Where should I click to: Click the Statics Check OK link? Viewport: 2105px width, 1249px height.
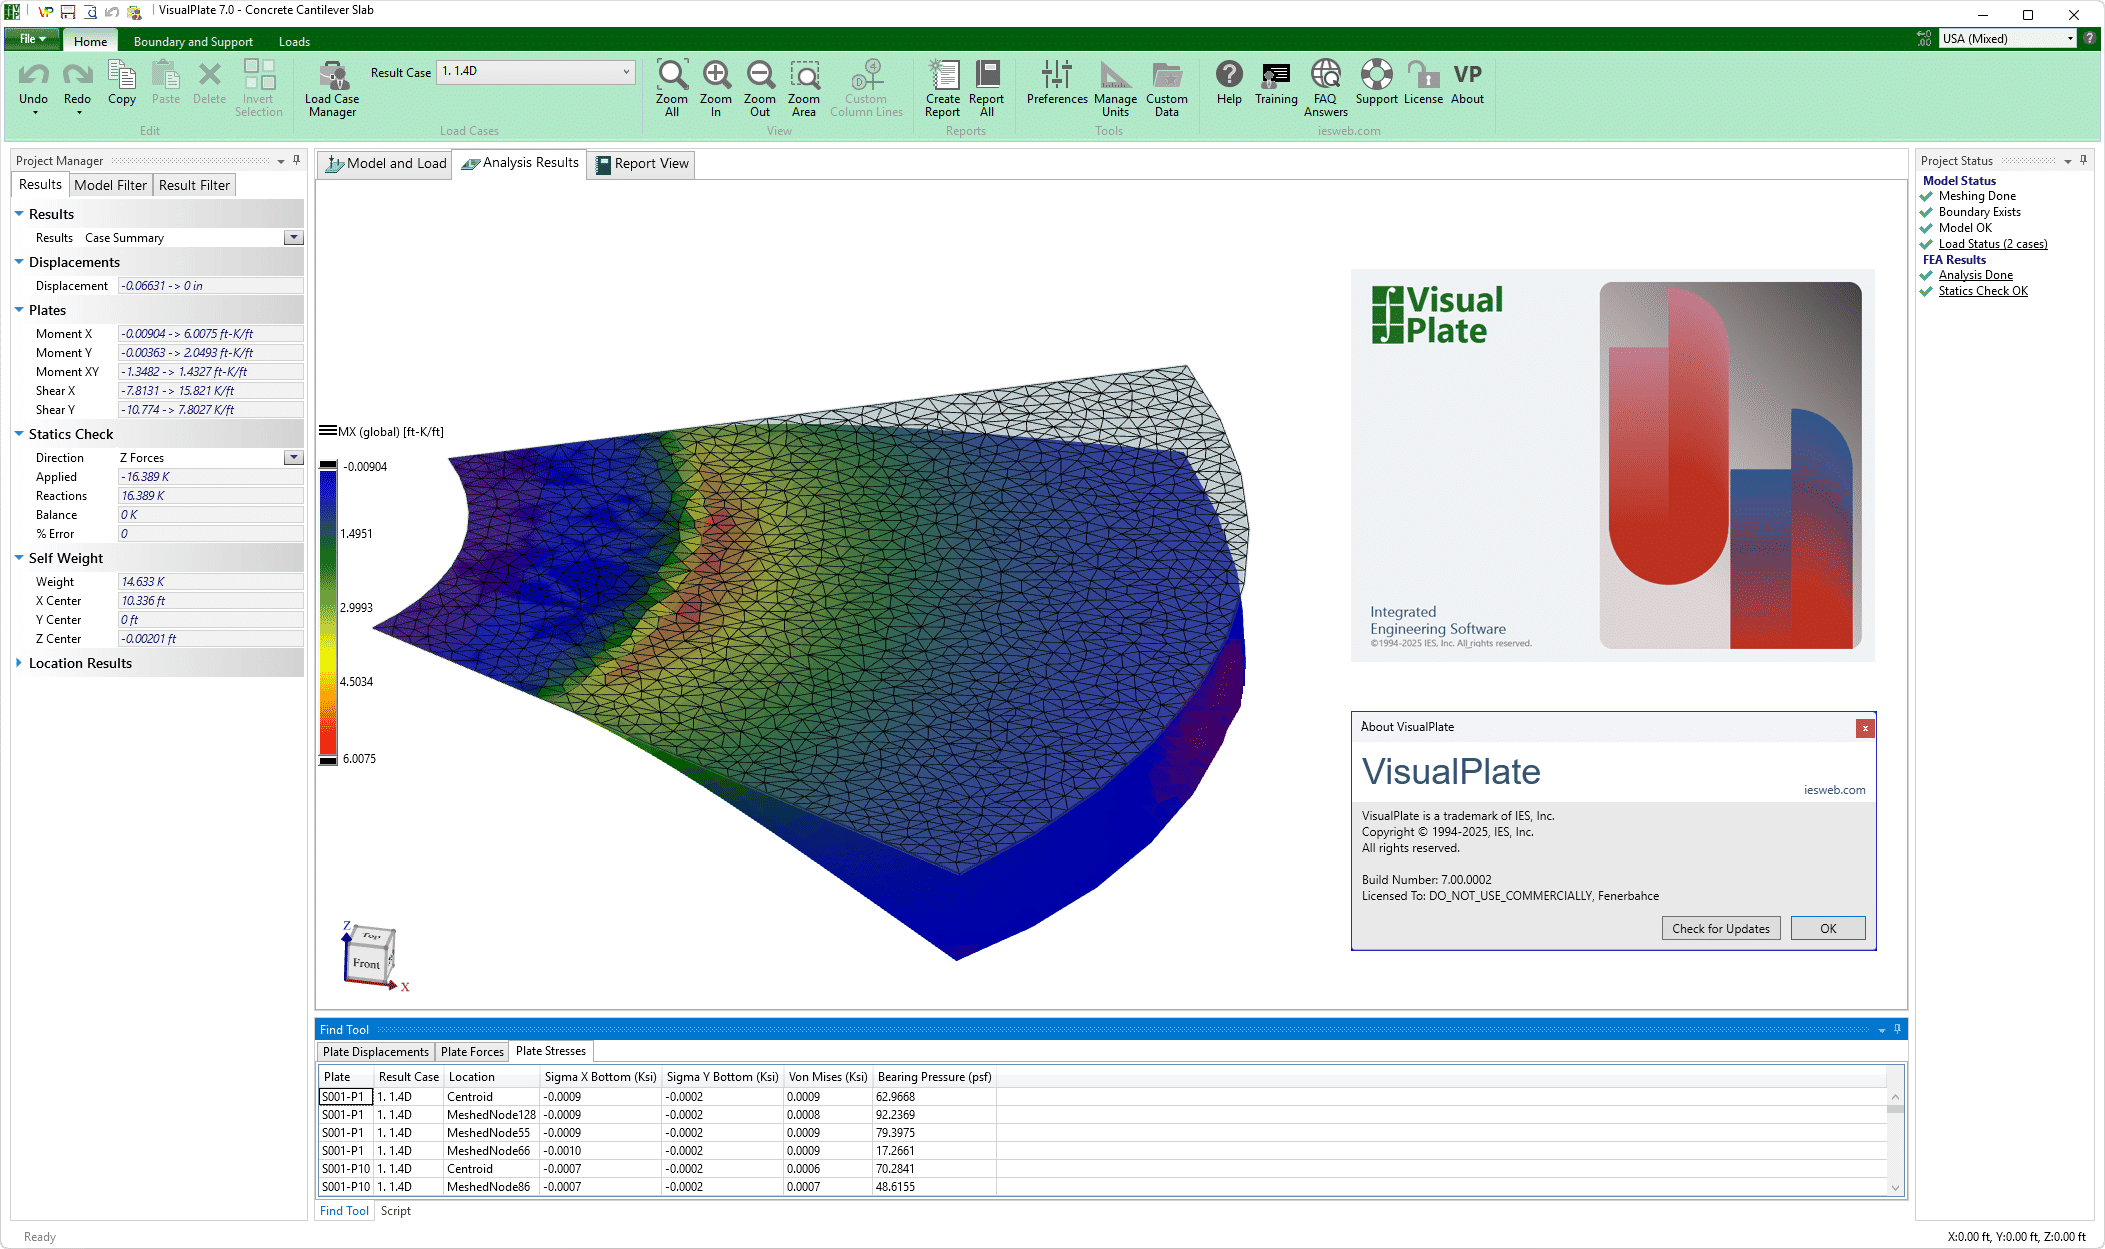point(1982,291)
